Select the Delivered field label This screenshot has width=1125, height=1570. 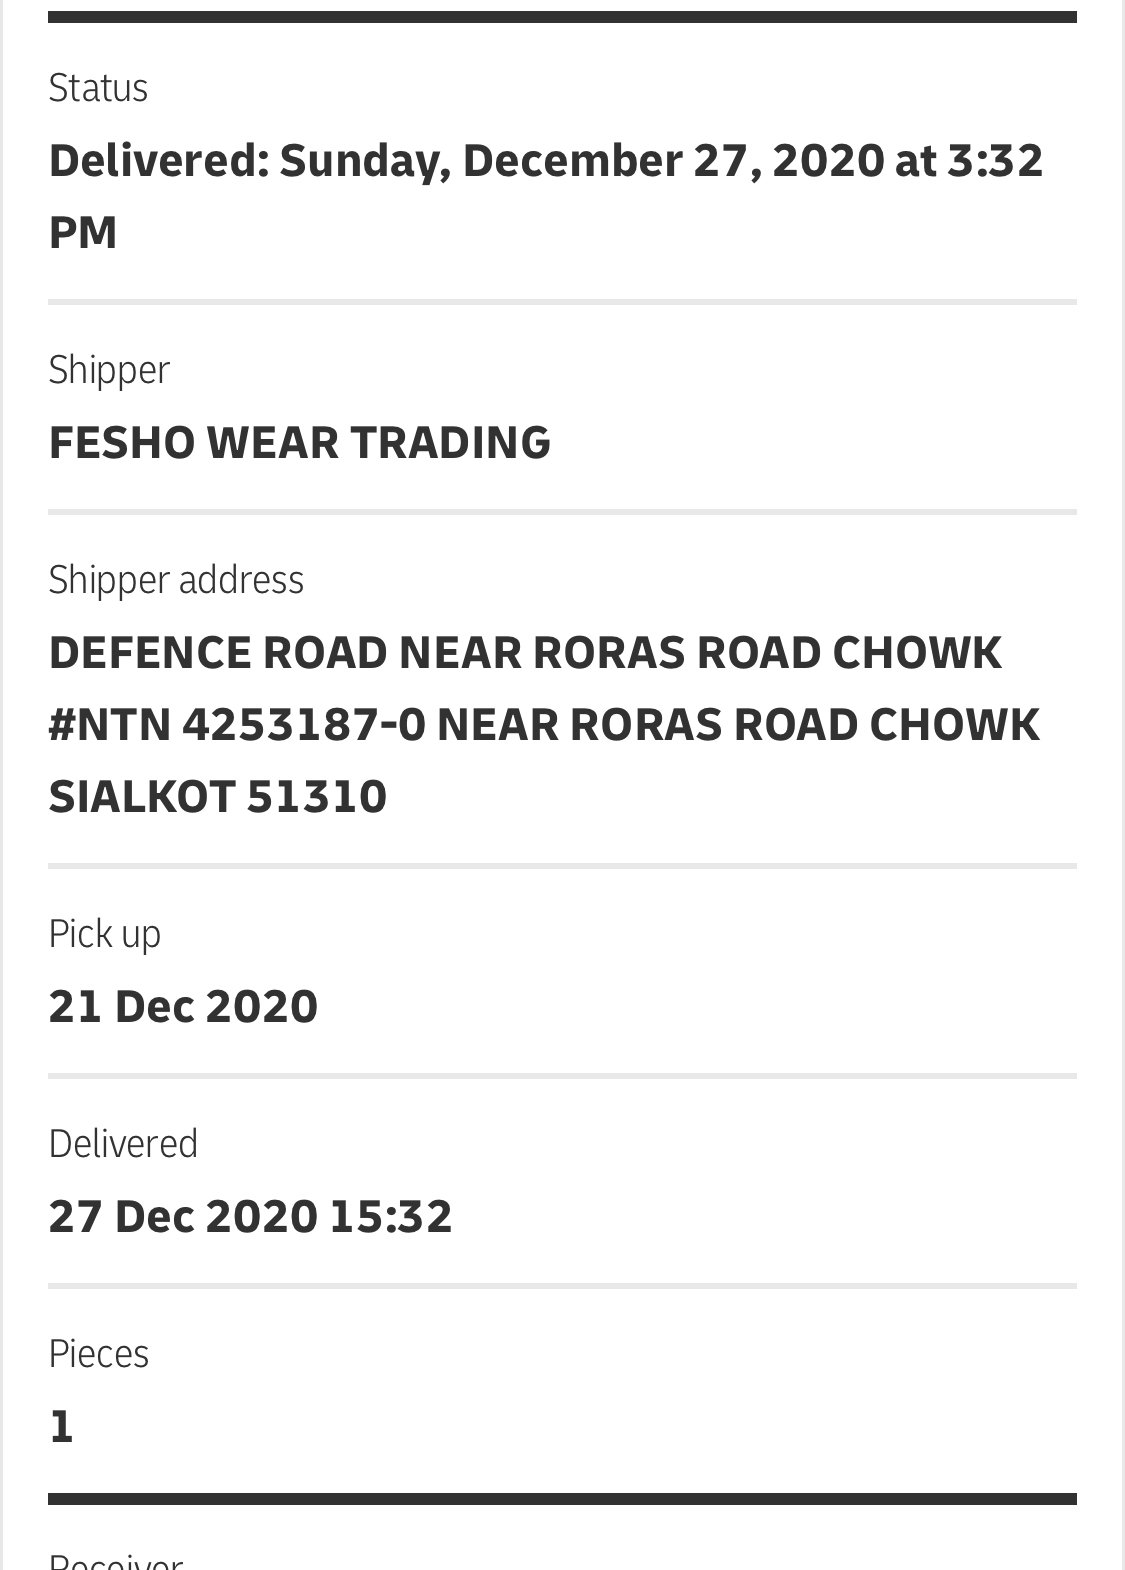click(123, 1144)
